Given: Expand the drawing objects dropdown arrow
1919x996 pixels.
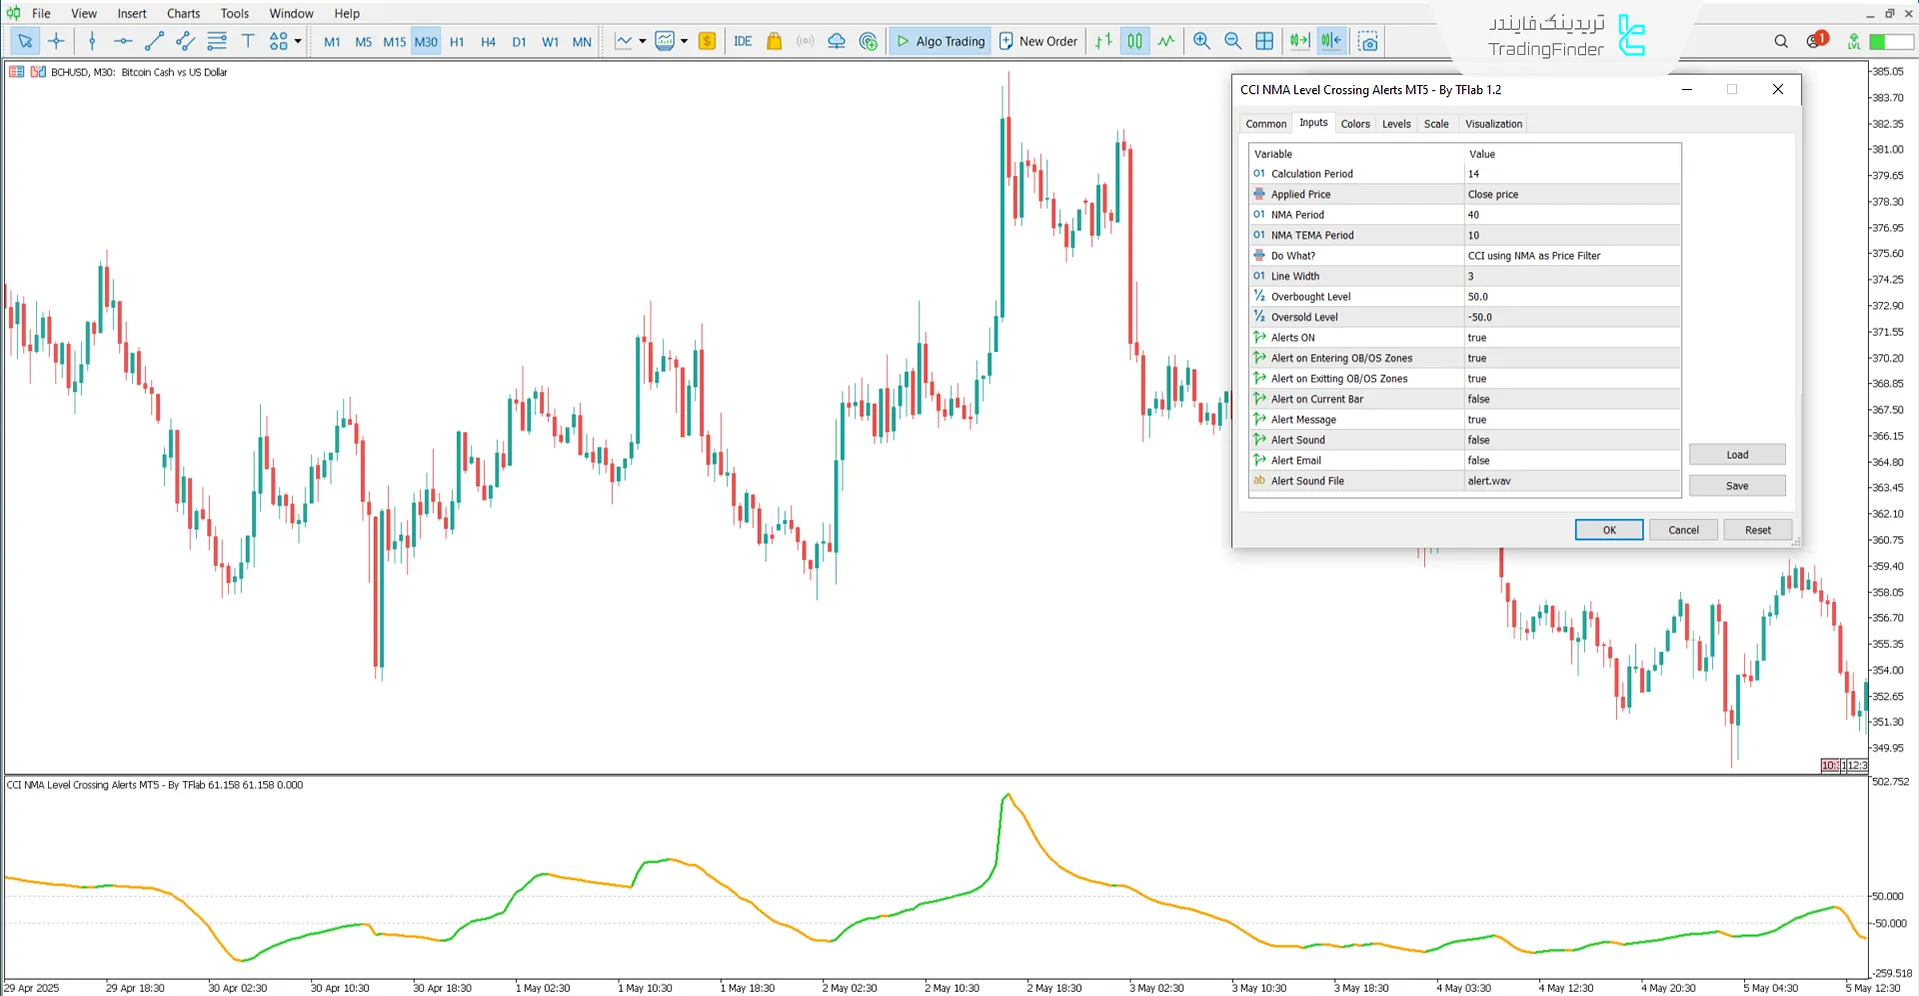Looking at the screenshot, I should (298, 41).
